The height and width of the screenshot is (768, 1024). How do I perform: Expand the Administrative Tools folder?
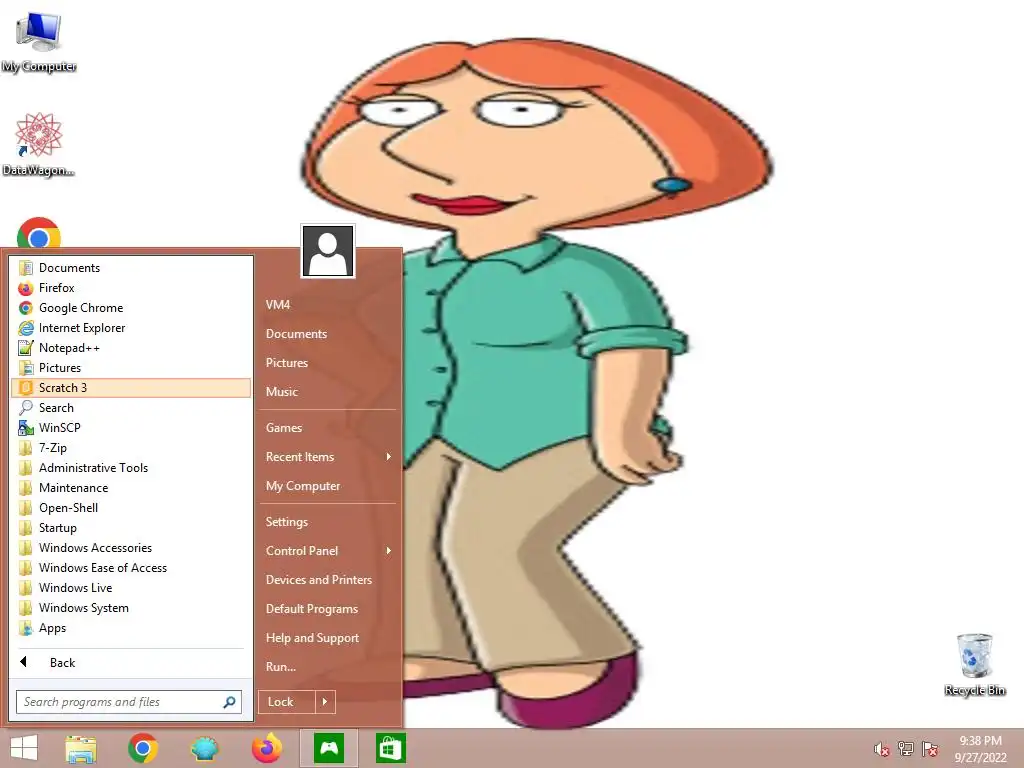point(131,468)
